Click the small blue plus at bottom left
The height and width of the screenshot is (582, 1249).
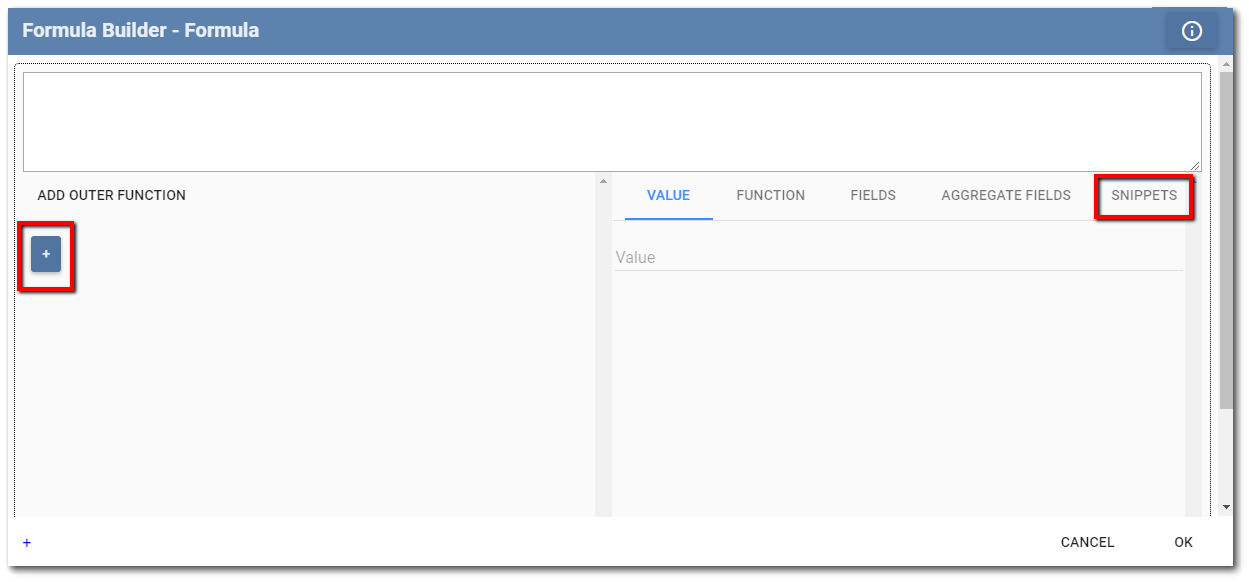coord(27,543)
